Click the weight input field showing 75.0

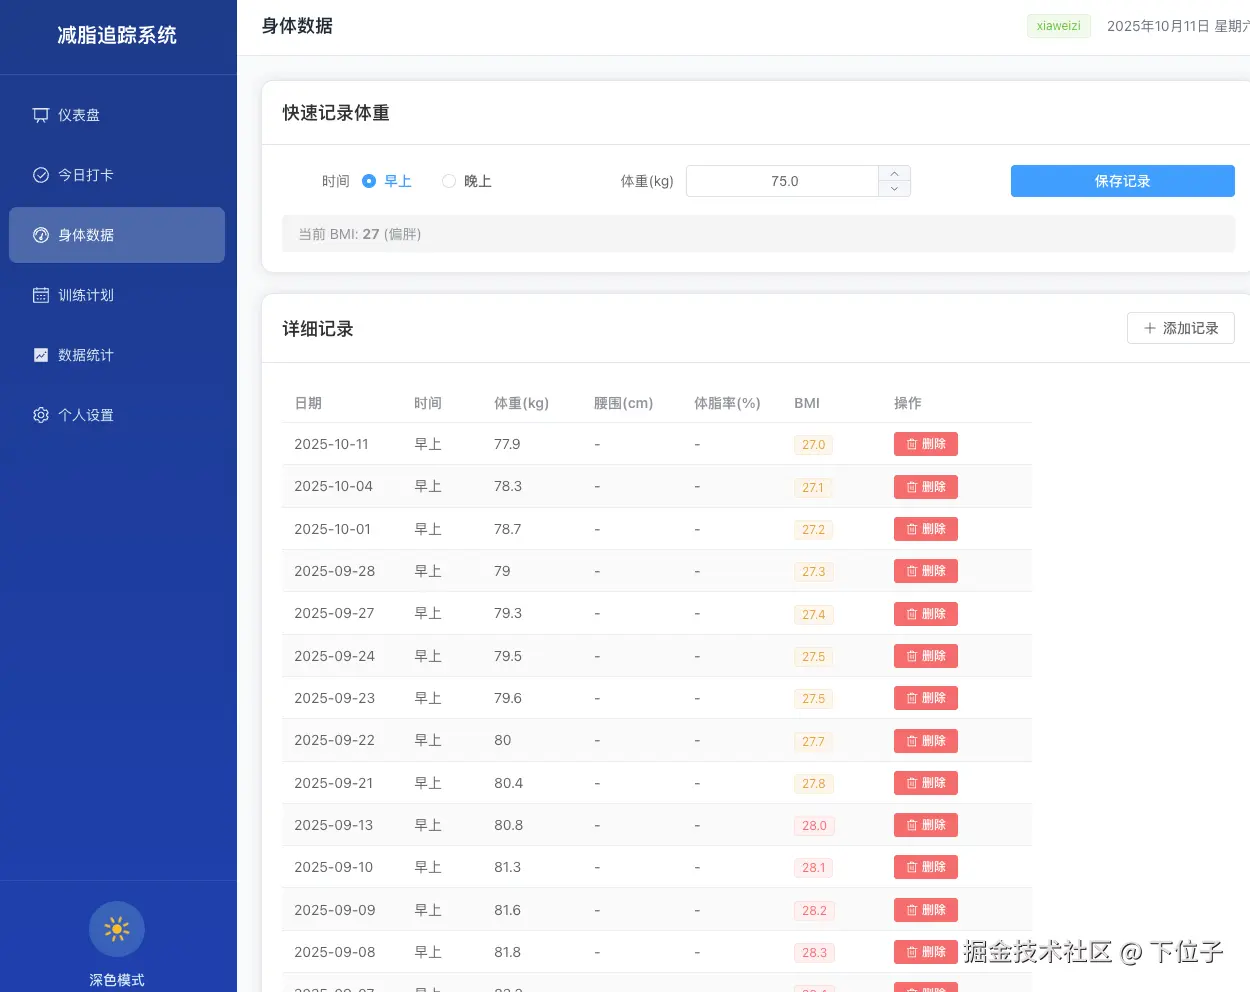point(784,181)
